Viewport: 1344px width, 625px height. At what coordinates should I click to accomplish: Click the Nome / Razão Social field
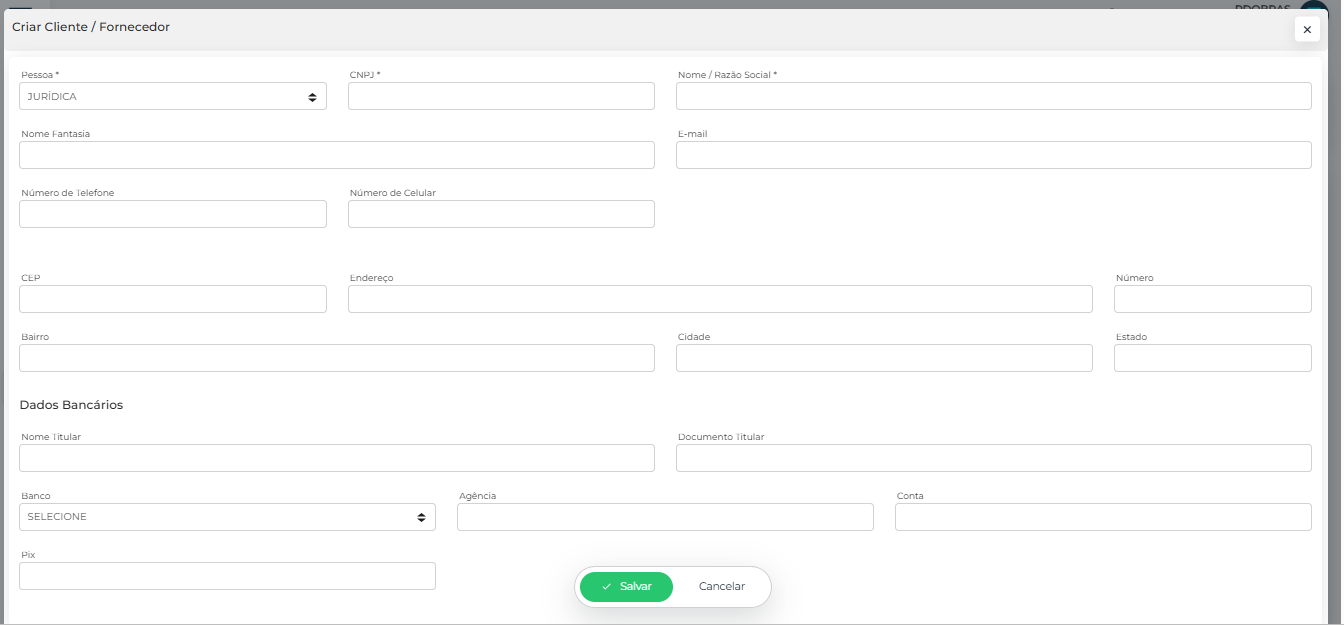point(993,97)
